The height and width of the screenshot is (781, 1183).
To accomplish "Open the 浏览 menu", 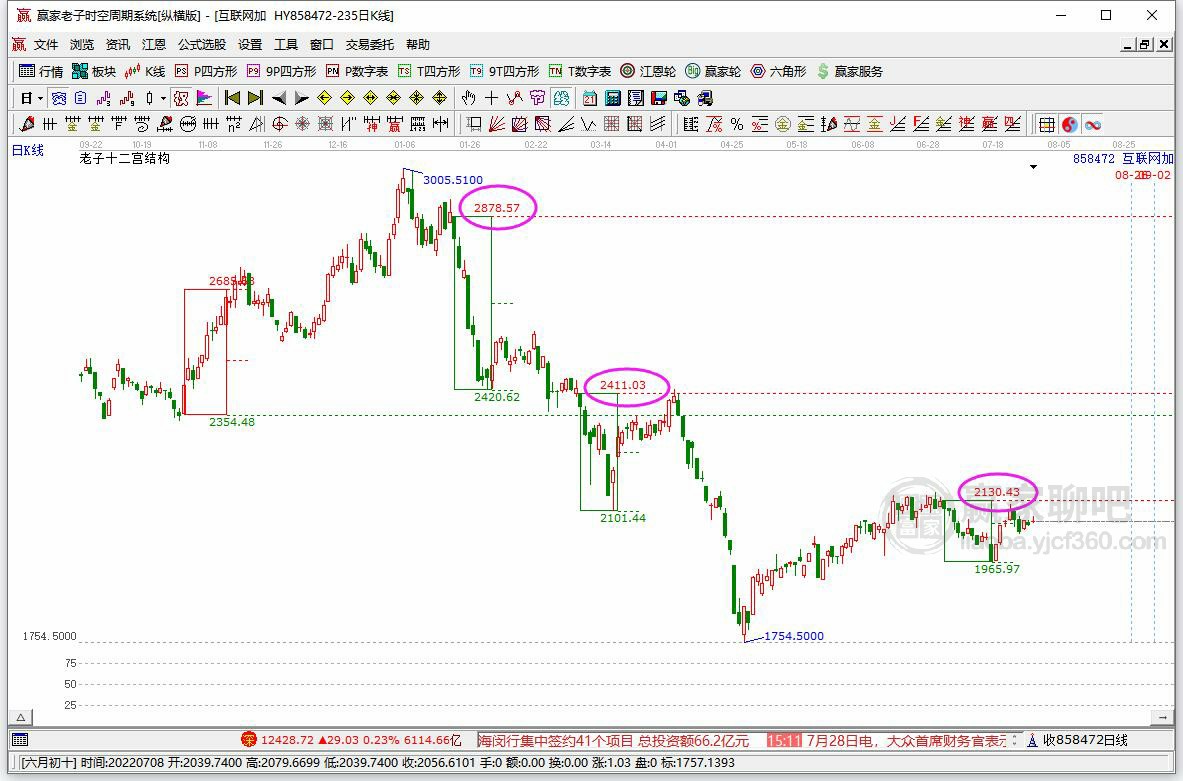I will tap(81, 45).
